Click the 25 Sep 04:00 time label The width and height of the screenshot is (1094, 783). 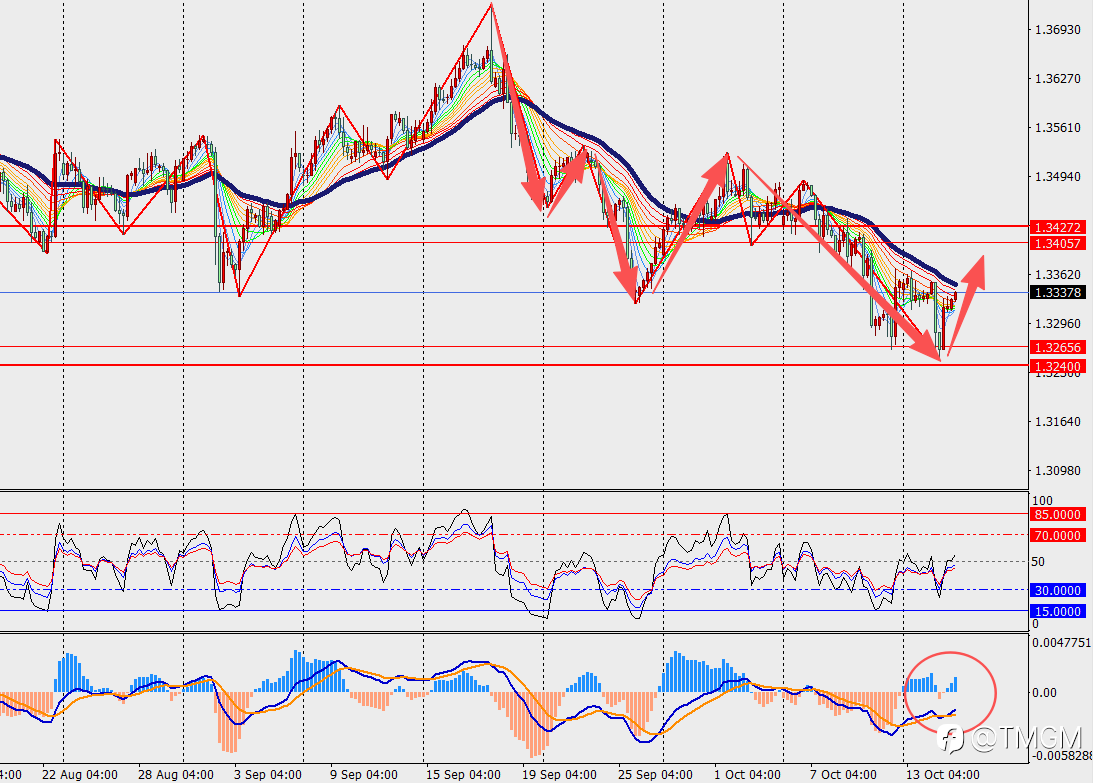click(655, 775)
